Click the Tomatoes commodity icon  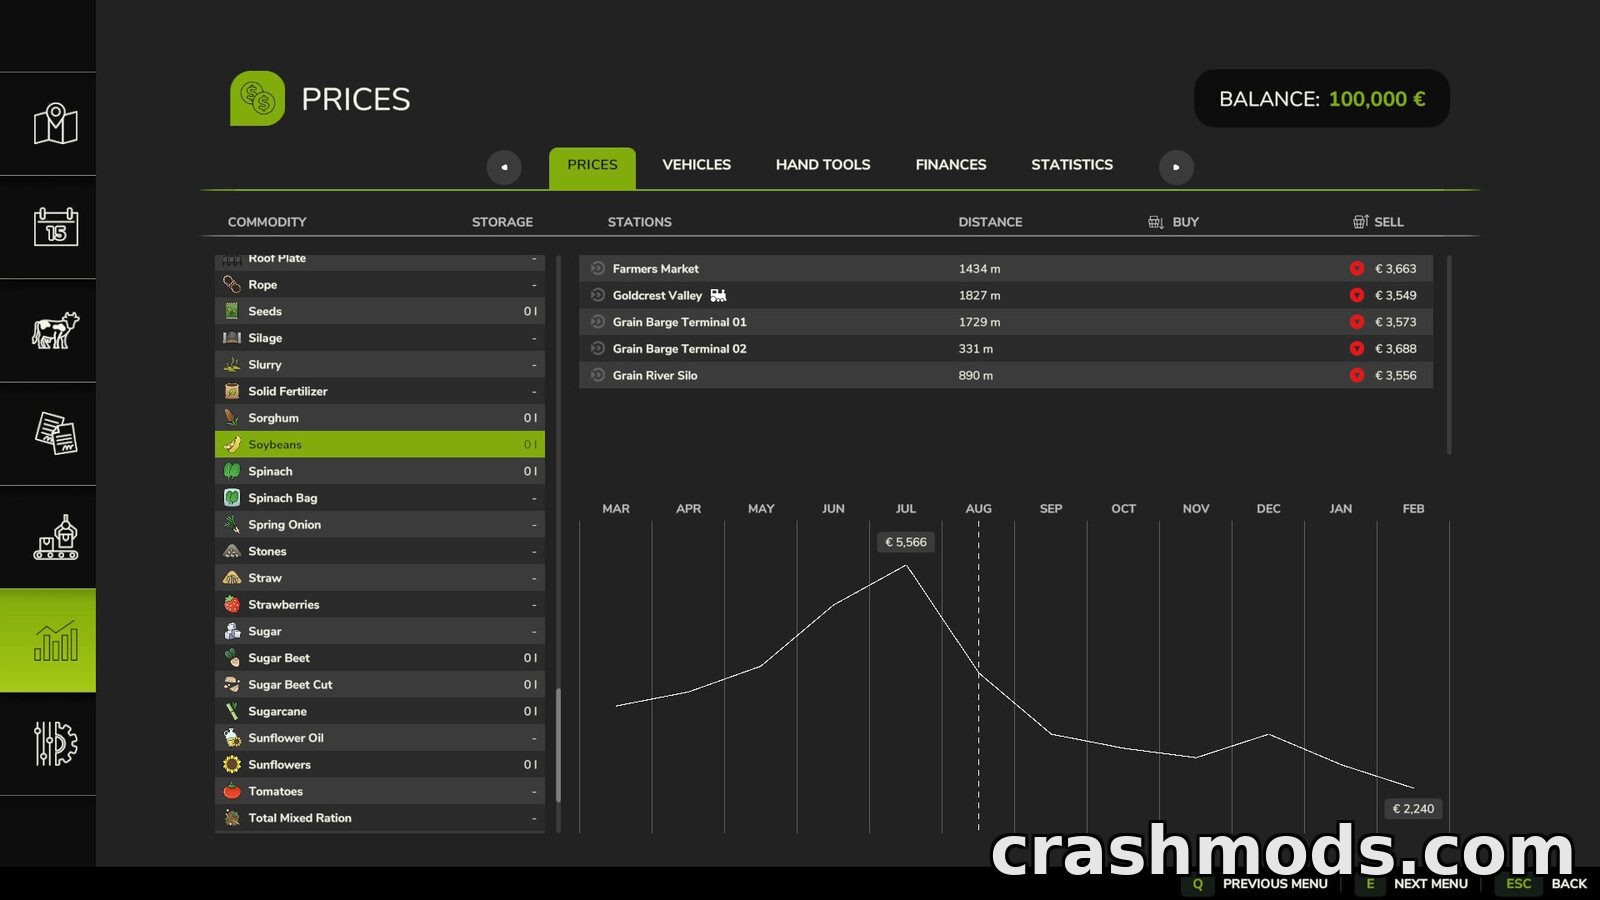[x=232, y=791]
